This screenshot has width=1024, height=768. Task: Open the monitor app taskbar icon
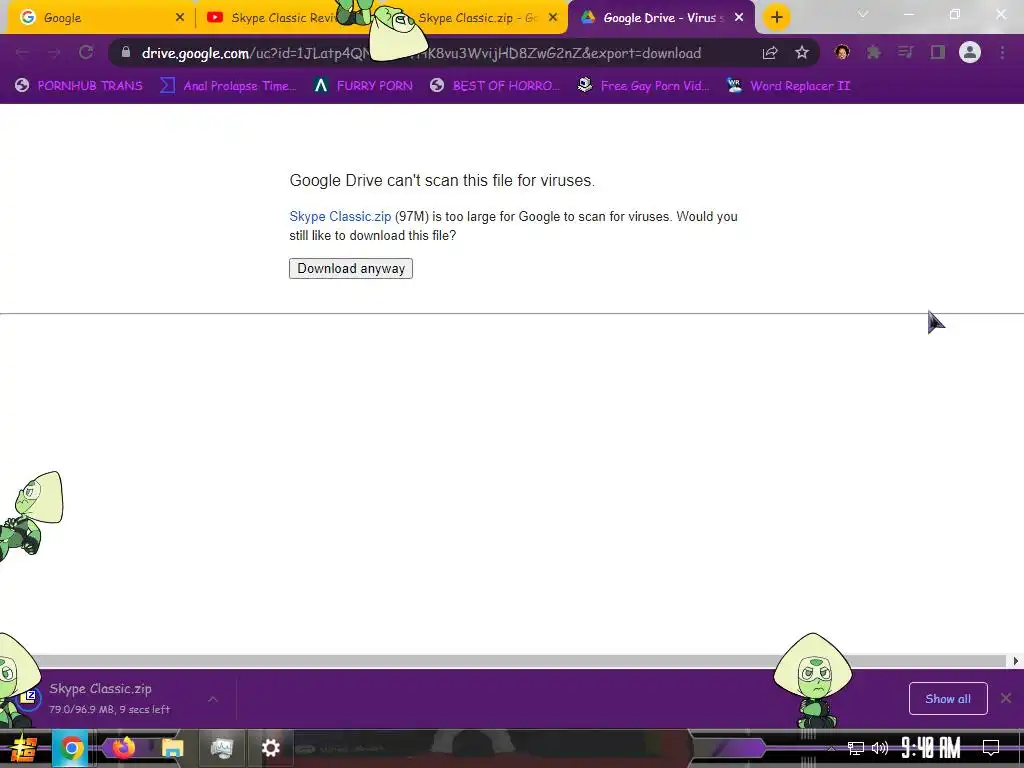(x=221, y=748)
